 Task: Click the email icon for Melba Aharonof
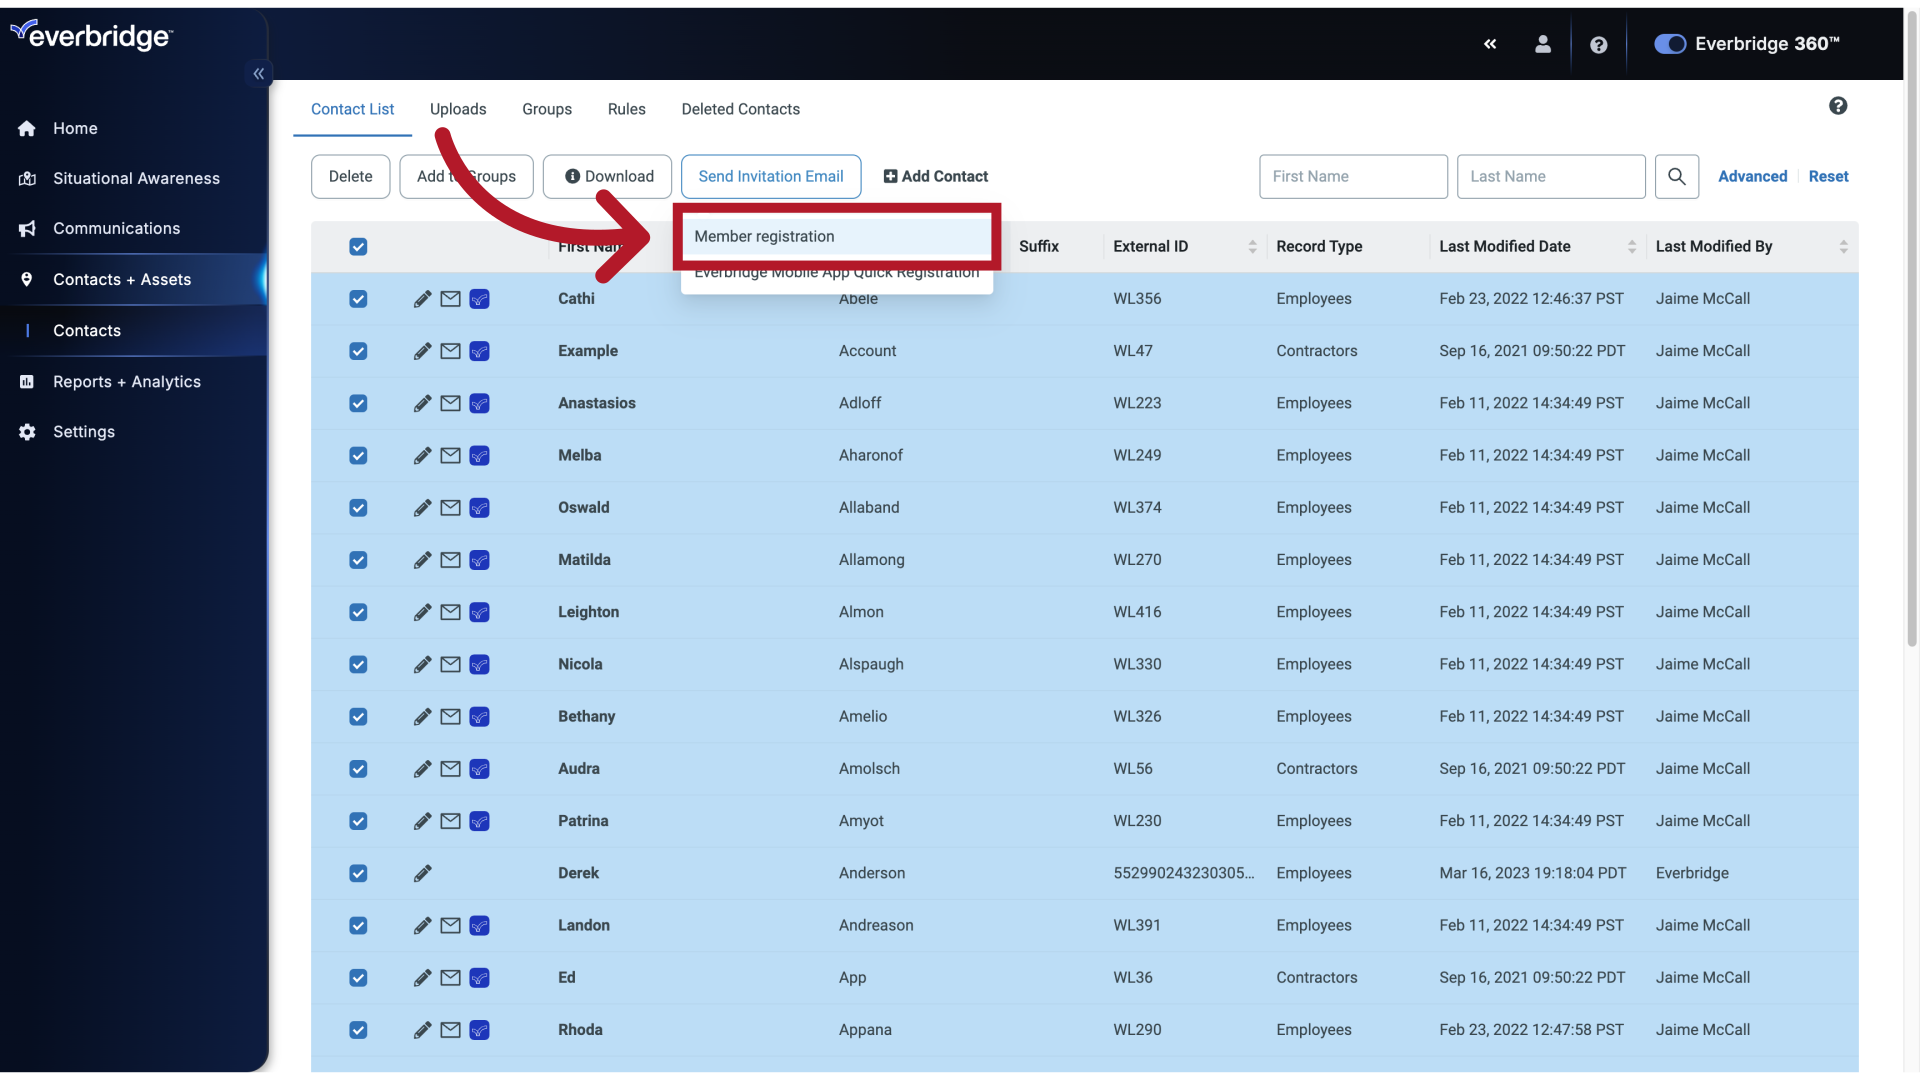(x=450, y=456)
